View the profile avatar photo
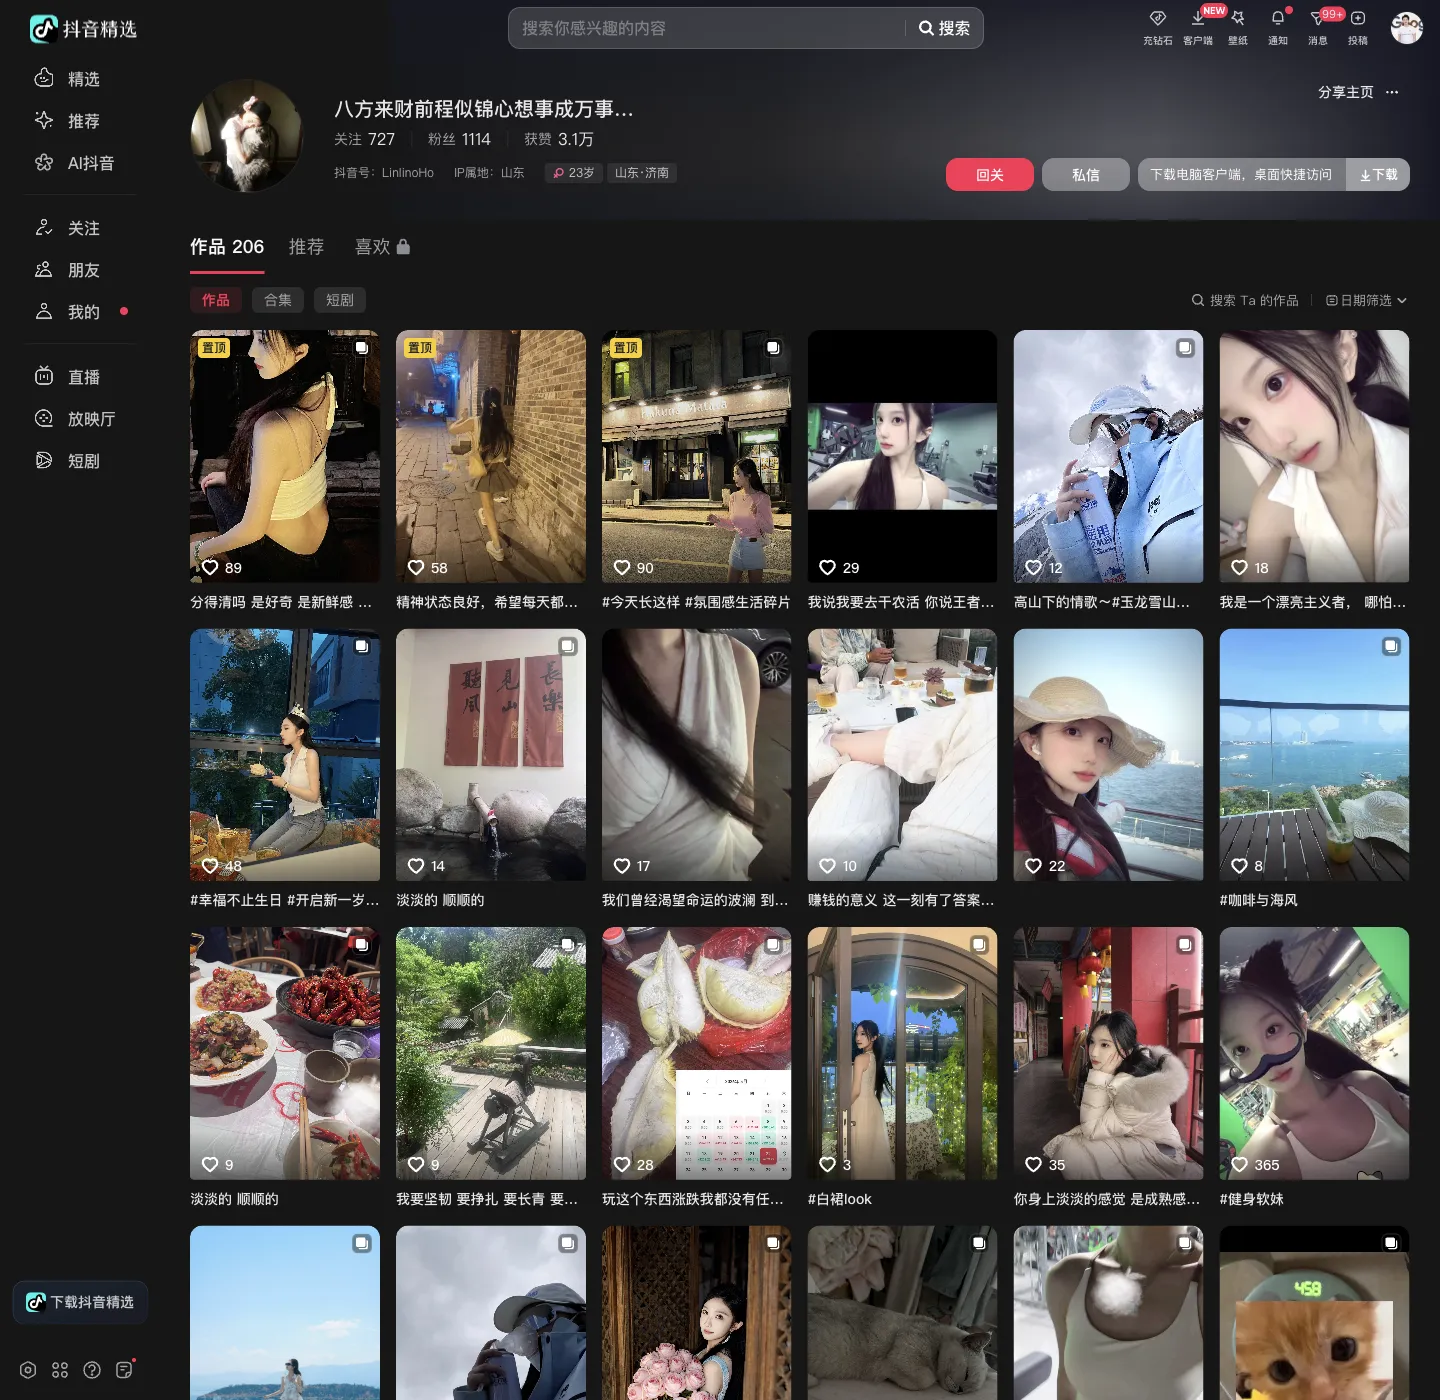The image size is (1440, 1400). [246, 136]
